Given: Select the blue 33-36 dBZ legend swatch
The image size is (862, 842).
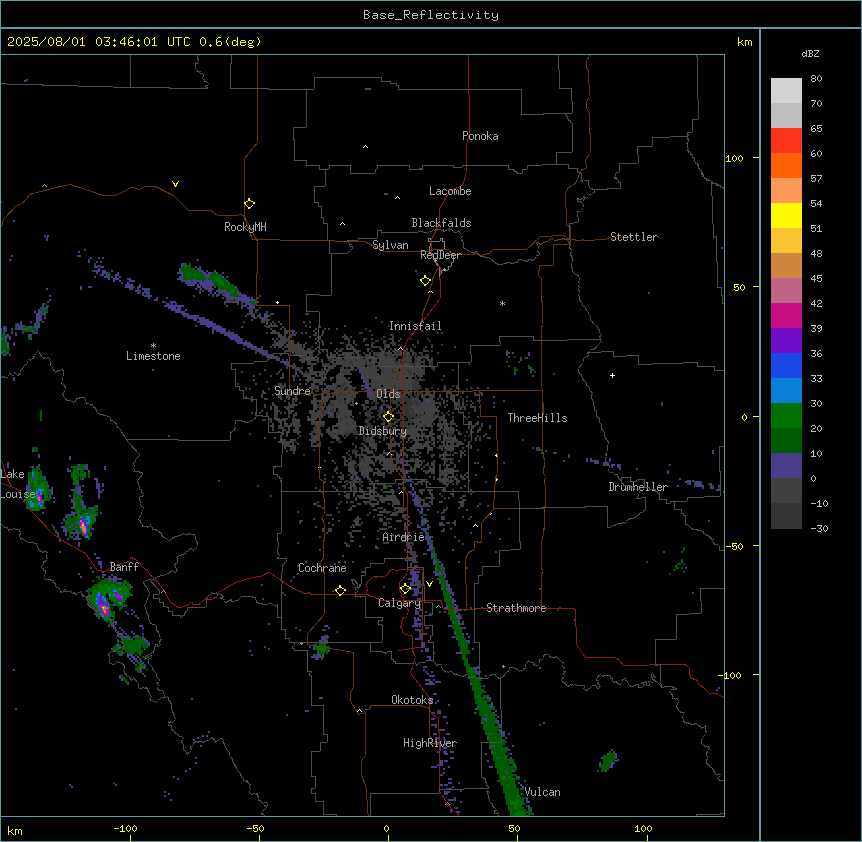Looking at the screenshot, I should 786,365.
